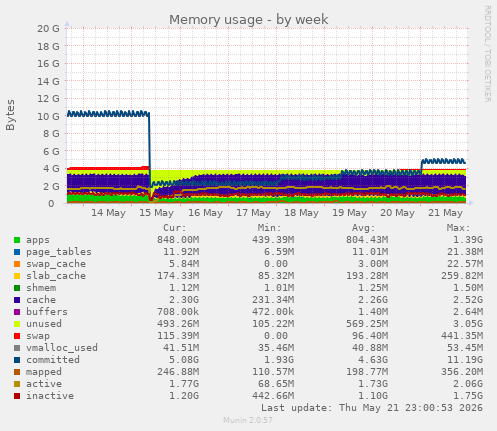Click the '20 G' y-axis label
This screenshot has width=497, height=431.
pos(48,29)
